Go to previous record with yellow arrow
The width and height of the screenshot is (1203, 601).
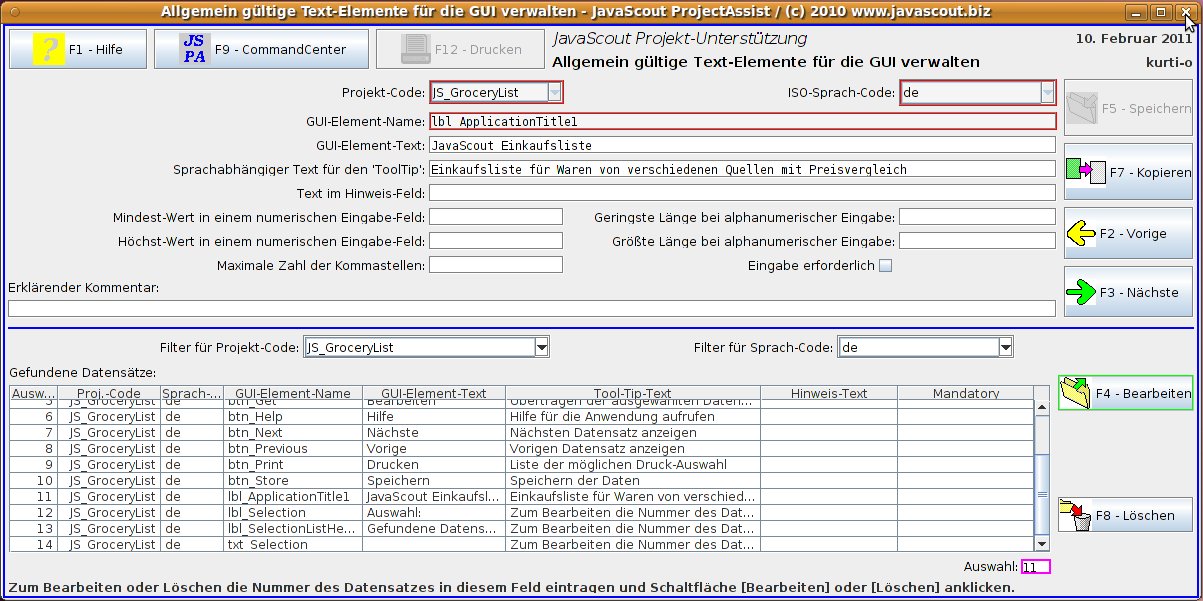pyautogui.click(x=1081, y=234)
